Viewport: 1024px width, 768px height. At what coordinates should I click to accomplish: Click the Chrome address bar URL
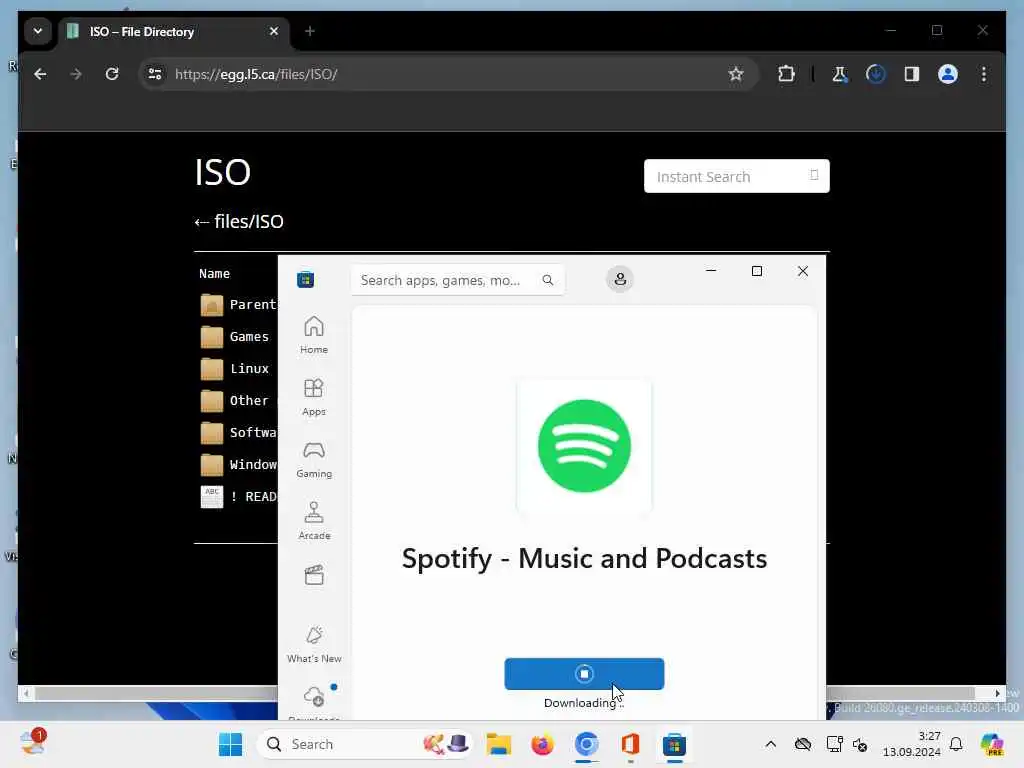[x=256, y=74]
